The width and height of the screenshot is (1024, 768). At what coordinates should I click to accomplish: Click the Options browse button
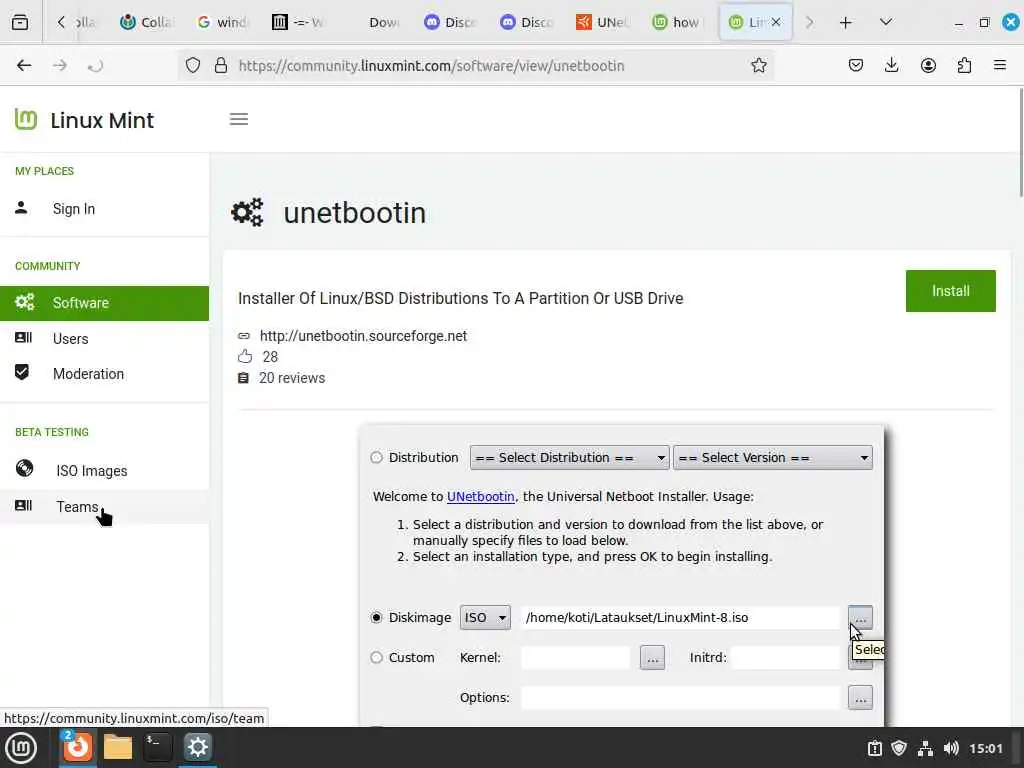(x=860, y=697)
